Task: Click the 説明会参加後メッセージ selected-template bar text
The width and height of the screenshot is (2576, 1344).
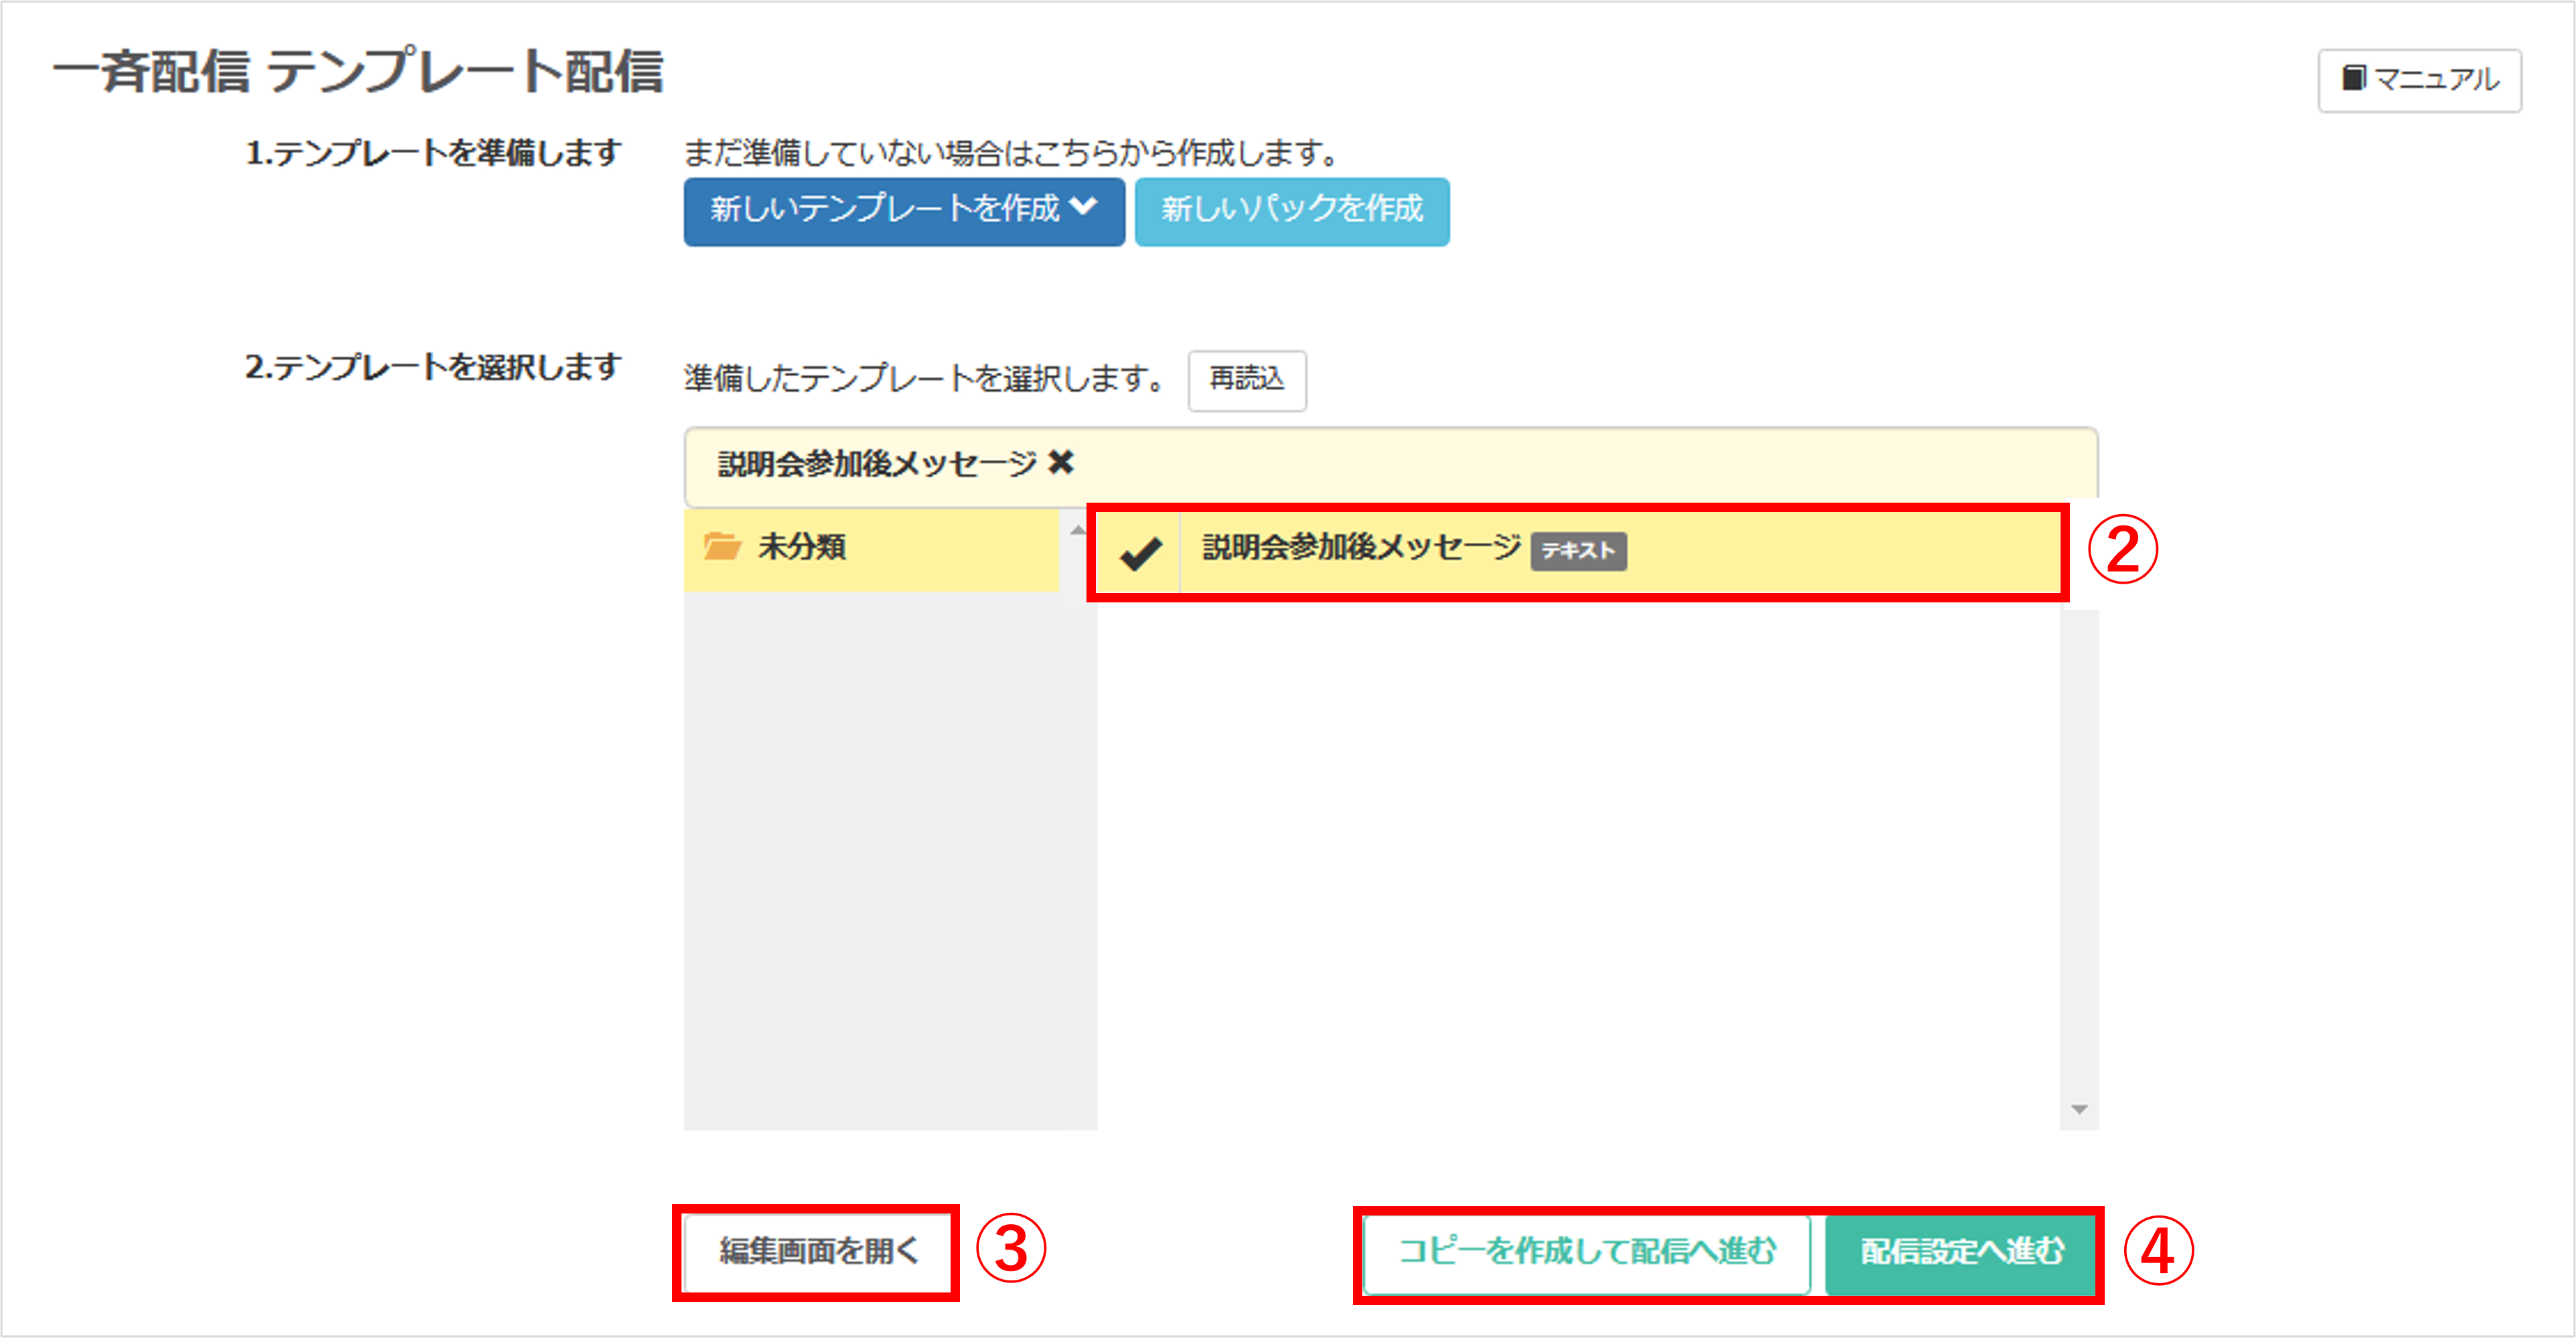Action: click(877, 464)
